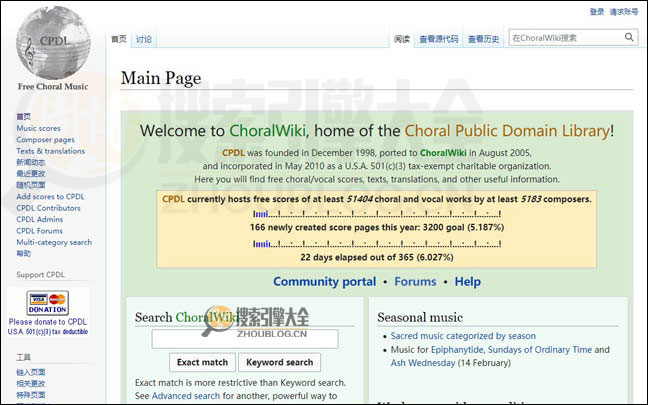648x405 pixels.
Task: Click the search magnifier icon
Action: click(629, 38)
